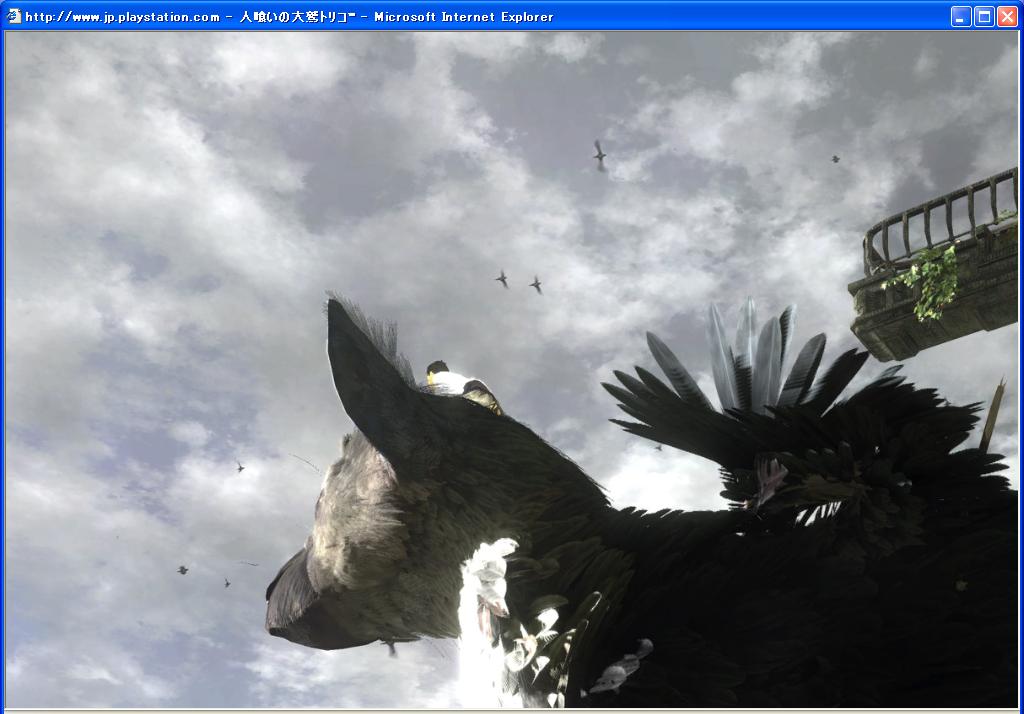Click the Trico creature image content

(x=511, y=370)
